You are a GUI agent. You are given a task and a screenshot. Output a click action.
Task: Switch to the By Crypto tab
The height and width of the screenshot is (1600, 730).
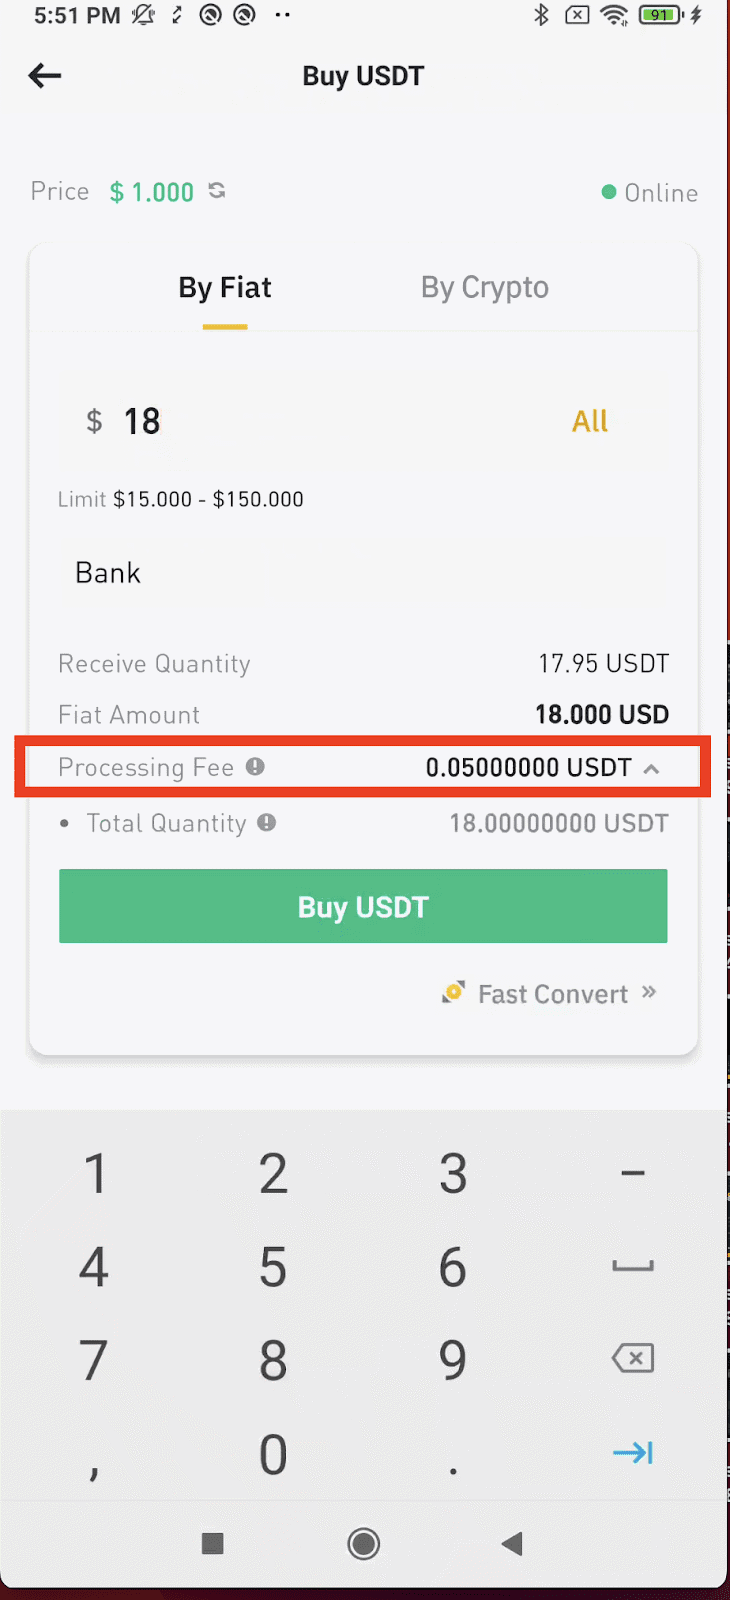click(484, 288)
